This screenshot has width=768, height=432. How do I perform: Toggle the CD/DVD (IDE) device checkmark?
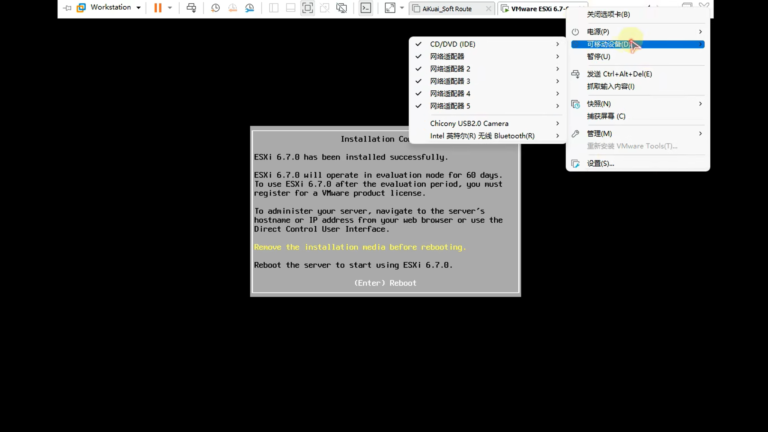[x=418, y=44]
